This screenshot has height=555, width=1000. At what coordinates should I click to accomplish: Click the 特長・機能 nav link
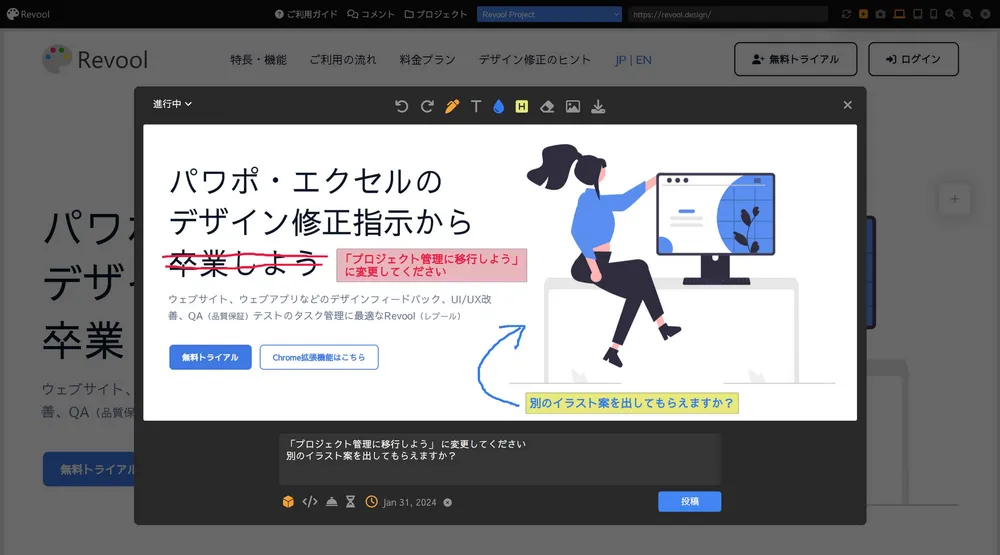pyautogui.click(x=258, y=60)
